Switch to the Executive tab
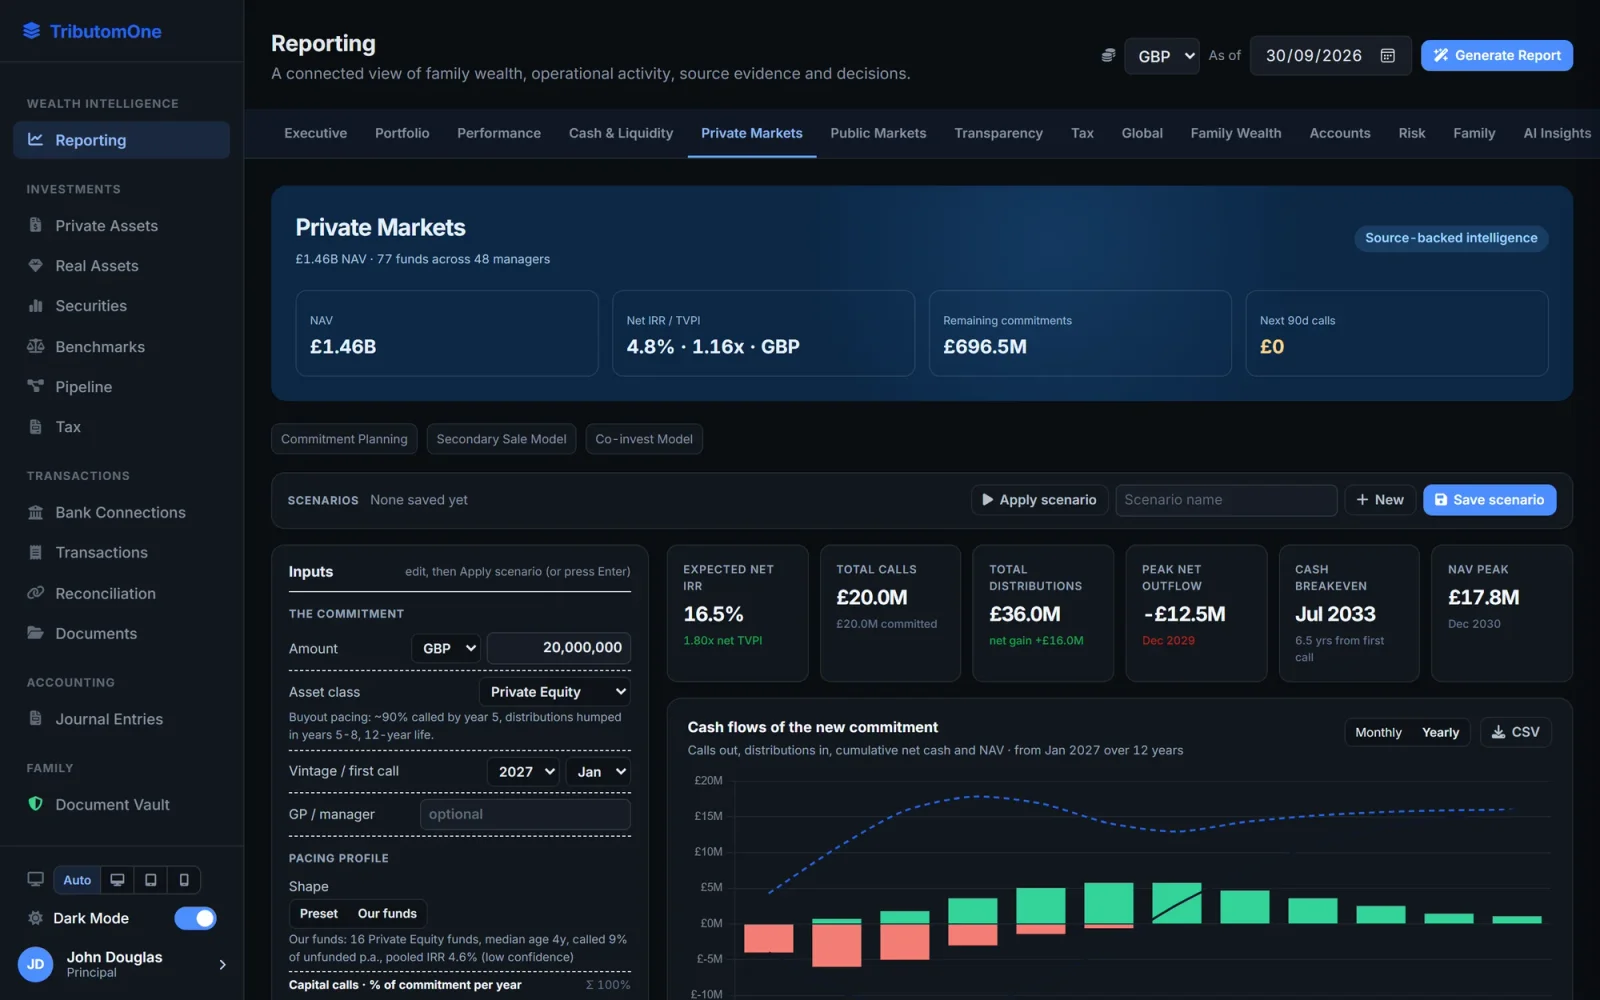 (315, 133)
